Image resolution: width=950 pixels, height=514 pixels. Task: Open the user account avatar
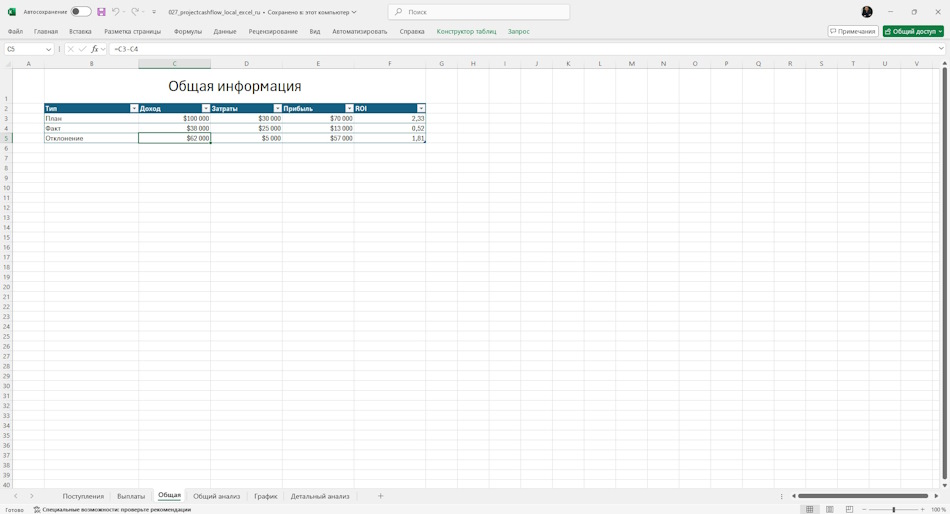(x=867, y=12)
